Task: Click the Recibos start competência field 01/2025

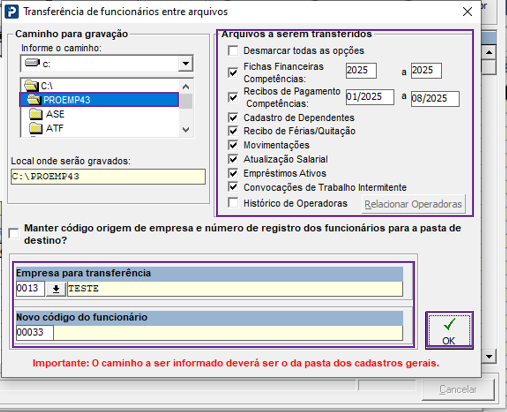Action: (370, 97)
